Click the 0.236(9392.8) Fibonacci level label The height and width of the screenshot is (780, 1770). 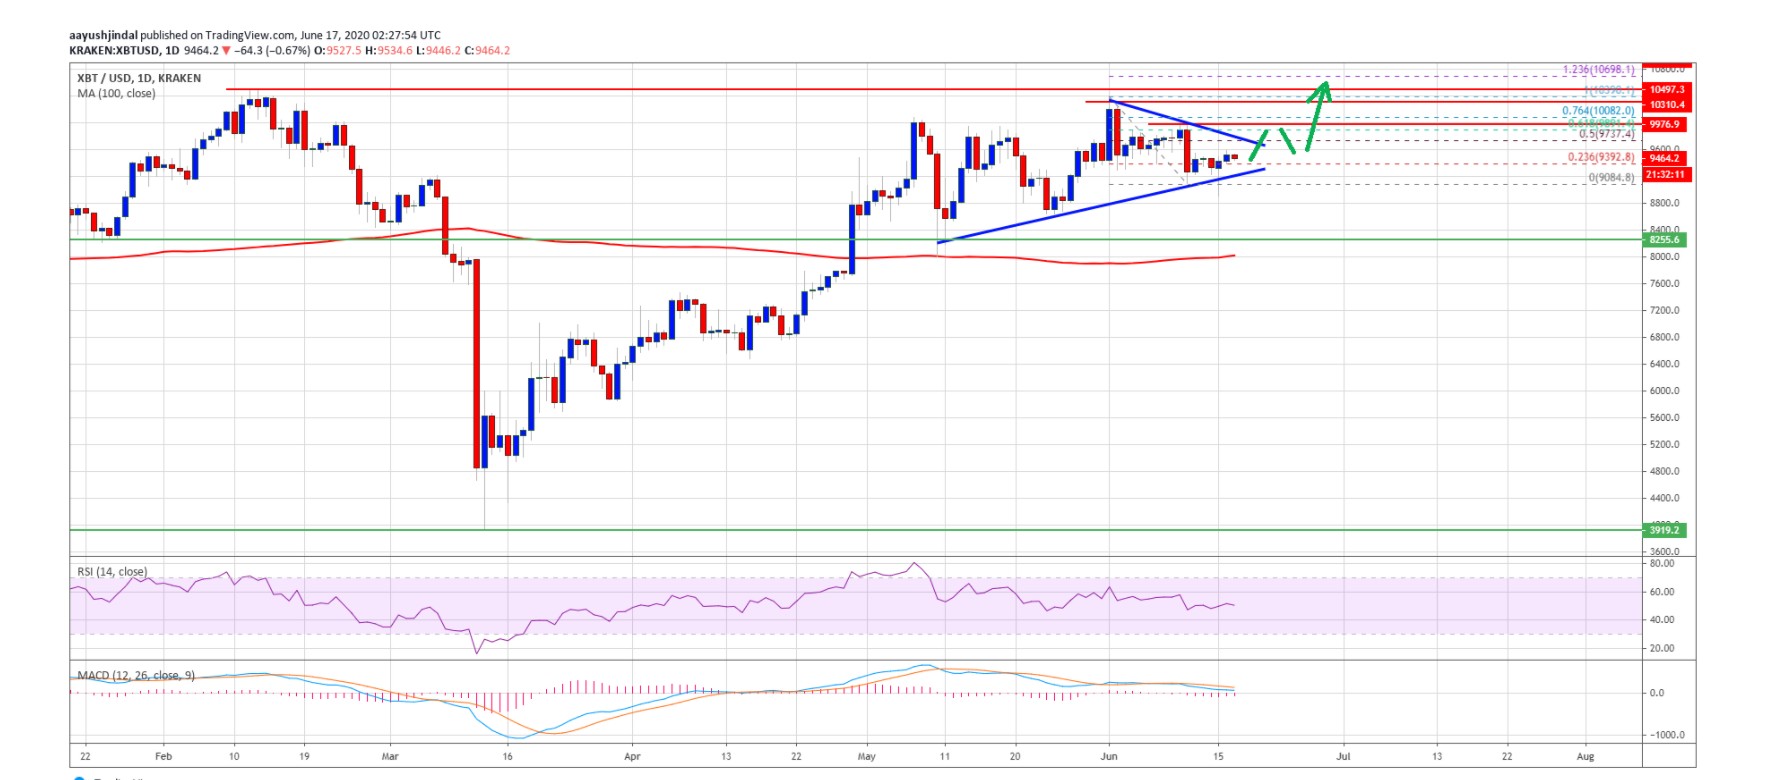(x=1600, y=157)
